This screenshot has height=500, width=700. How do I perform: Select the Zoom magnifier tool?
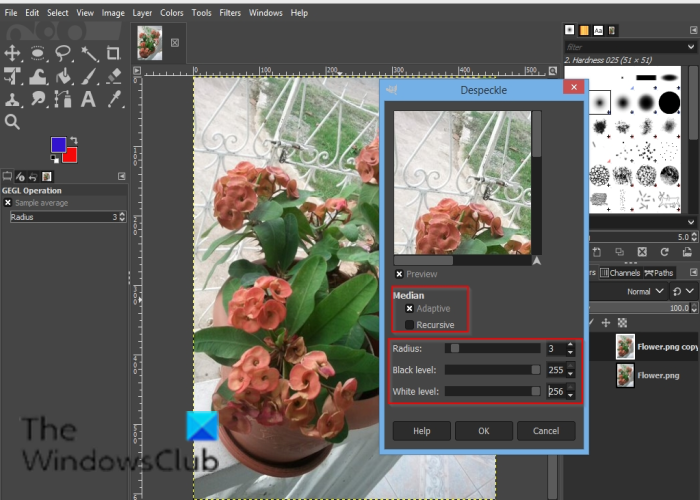[x=13, y=122]
